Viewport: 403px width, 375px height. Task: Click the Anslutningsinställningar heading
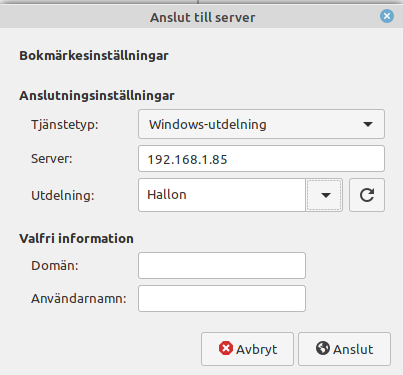point(97,96)
